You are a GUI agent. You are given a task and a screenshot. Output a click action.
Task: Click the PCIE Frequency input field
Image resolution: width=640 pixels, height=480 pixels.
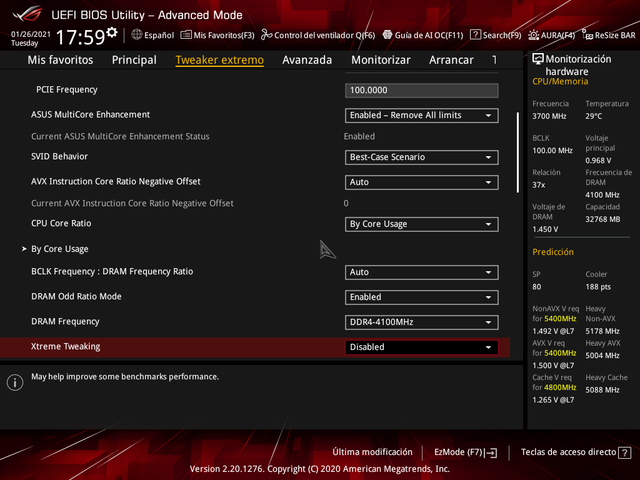coord(422,91)
